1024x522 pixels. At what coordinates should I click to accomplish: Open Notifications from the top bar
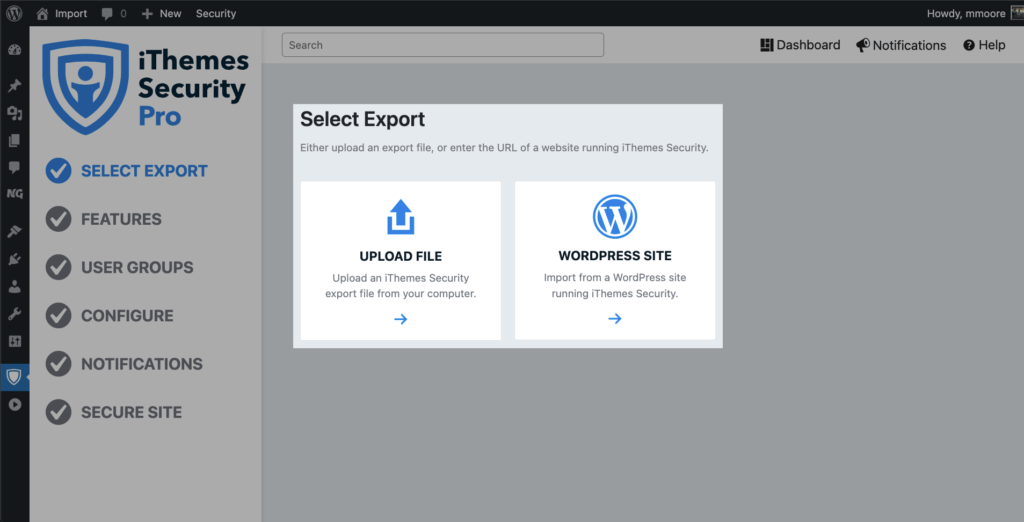click(x=901, y=45)
